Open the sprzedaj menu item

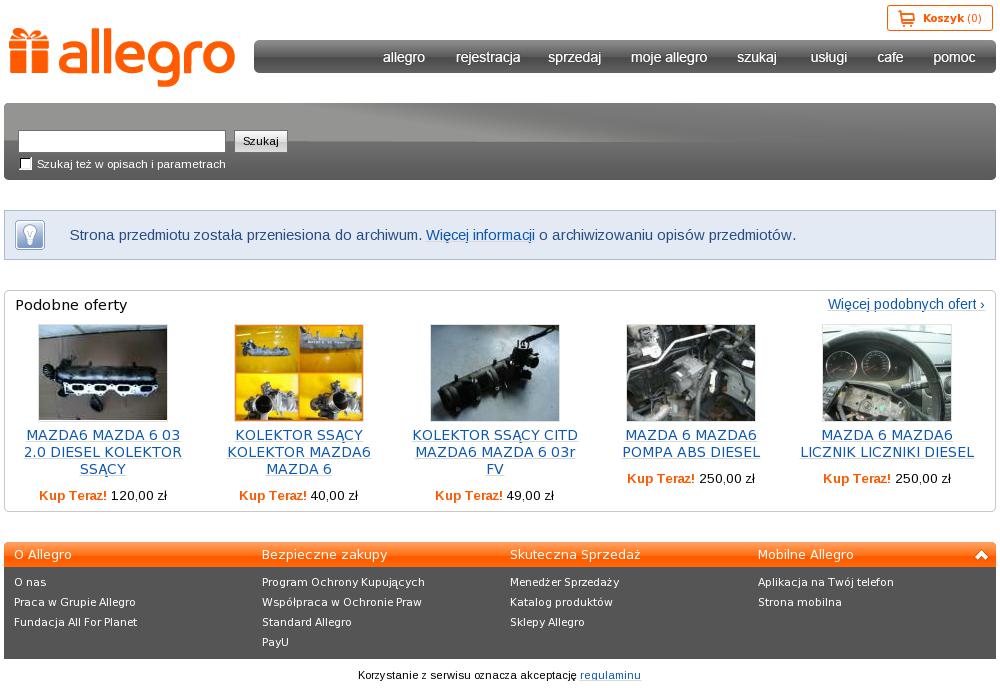tap(574, 57)
